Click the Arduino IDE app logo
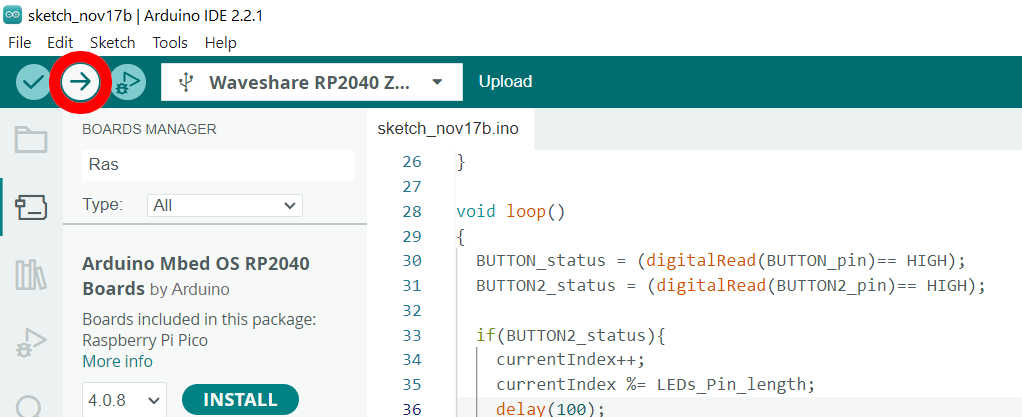Image resolution: width=1022 pixels, height=417 pixels. tap(13, 16)
